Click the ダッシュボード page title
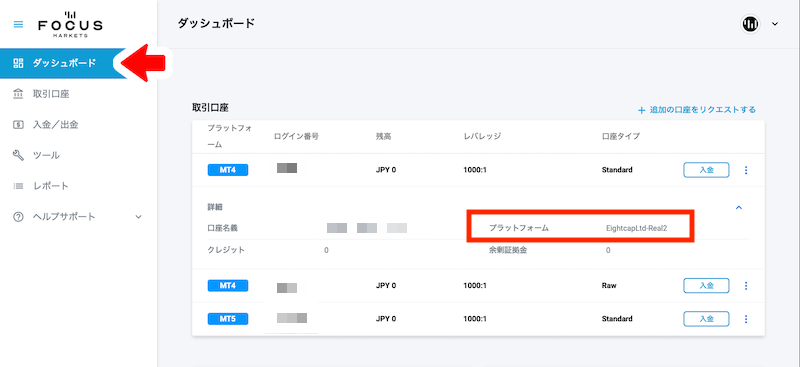800x367 pixels. coord(216,23)
